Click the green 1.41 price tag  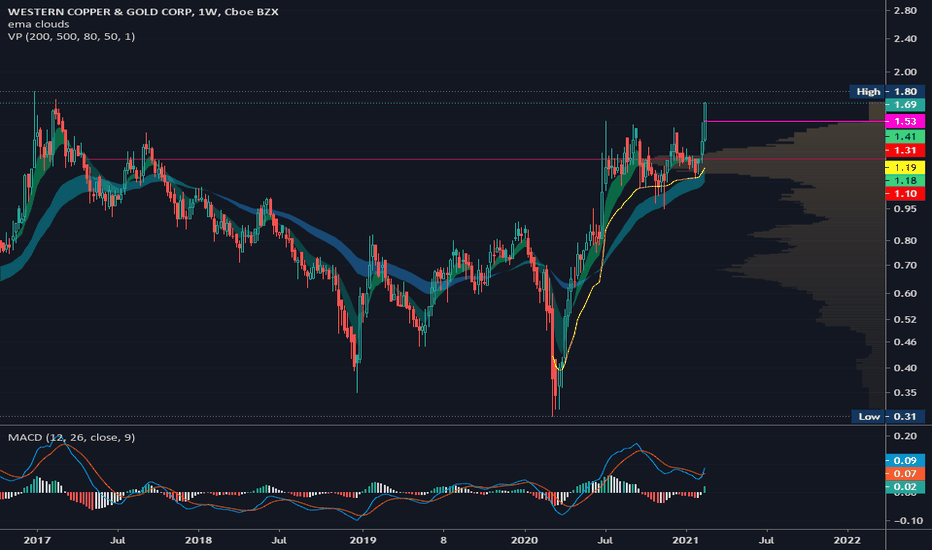(905, 137)
